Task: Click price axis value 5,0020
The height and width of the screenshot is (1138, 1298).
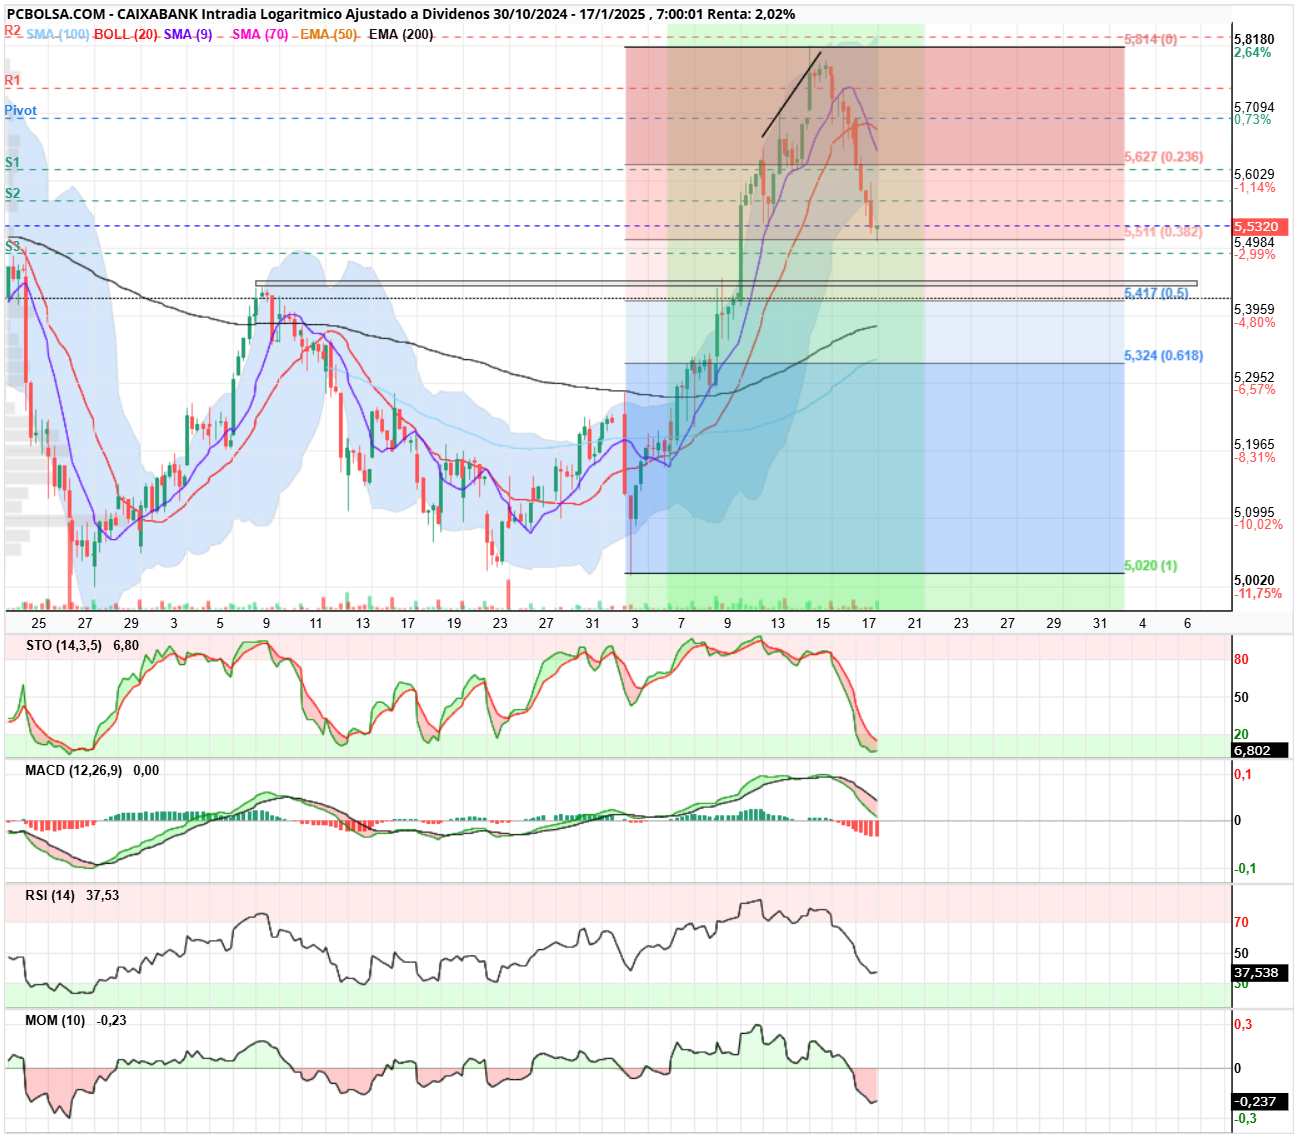Action: (x=1254, y=581)
